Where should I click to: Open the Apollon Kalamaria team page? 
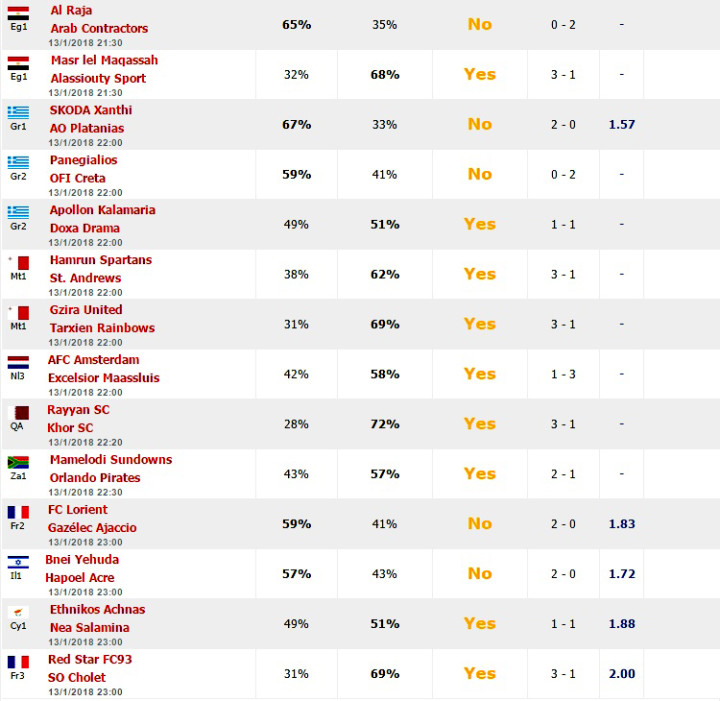[x=102, y=210]
